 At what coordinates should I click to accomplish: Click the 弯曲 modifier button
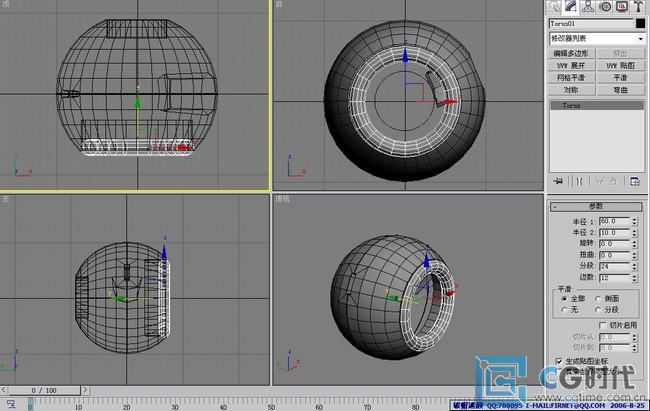tap(620, 90)
